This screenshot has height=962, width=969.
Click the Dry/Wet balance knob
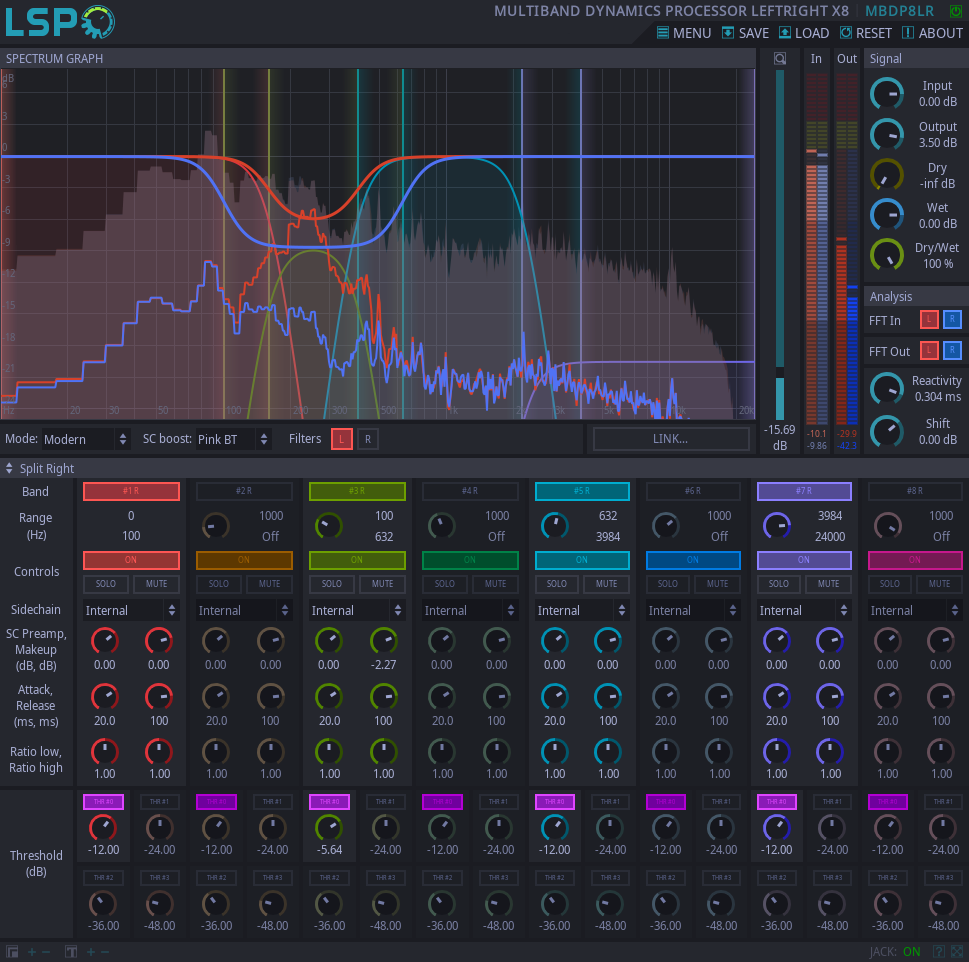887,255
